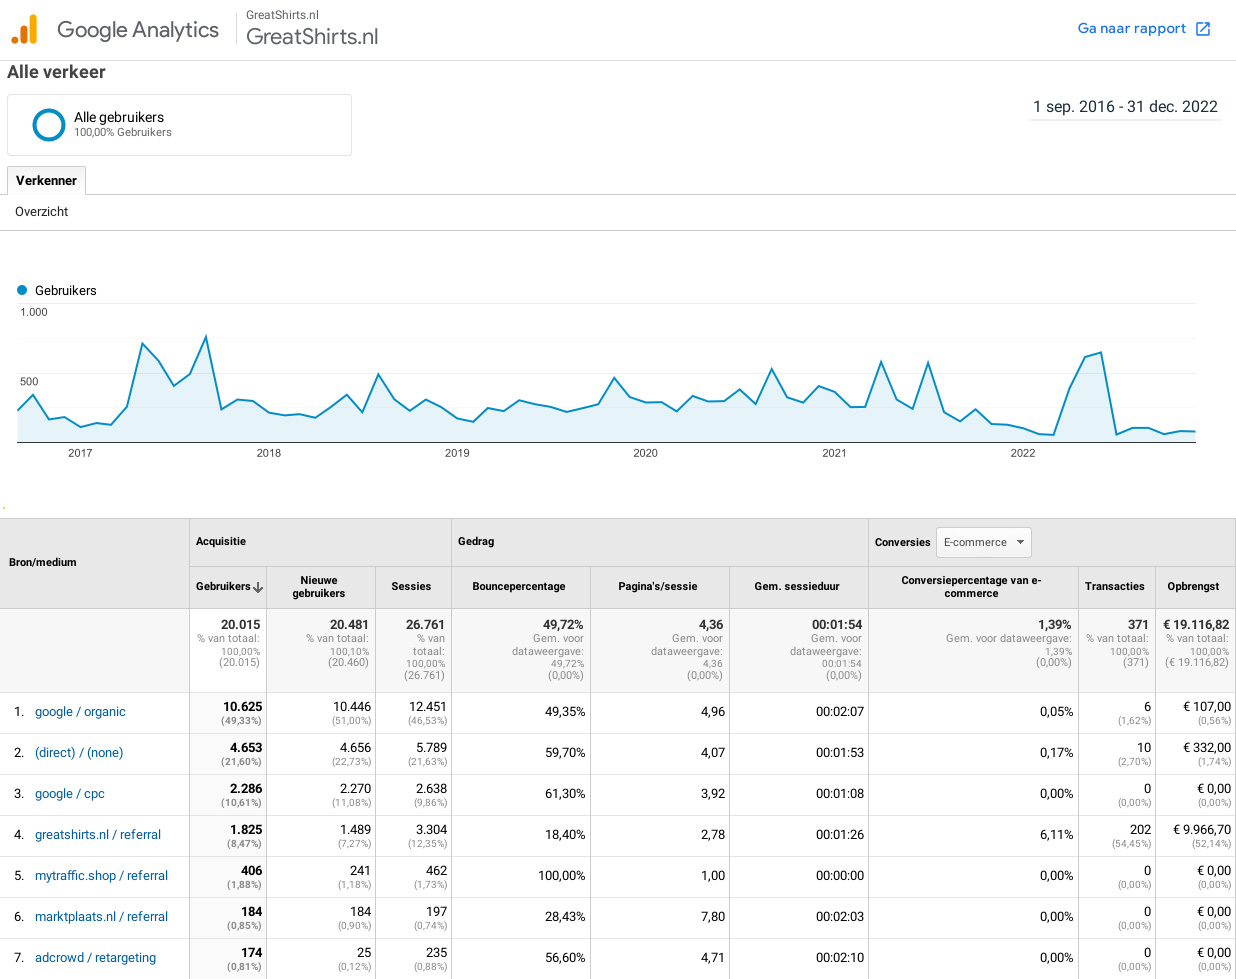Screen dimensions: 1236x979
Task: Click the Gedrag column group header
Action: [x=476, y=541]
